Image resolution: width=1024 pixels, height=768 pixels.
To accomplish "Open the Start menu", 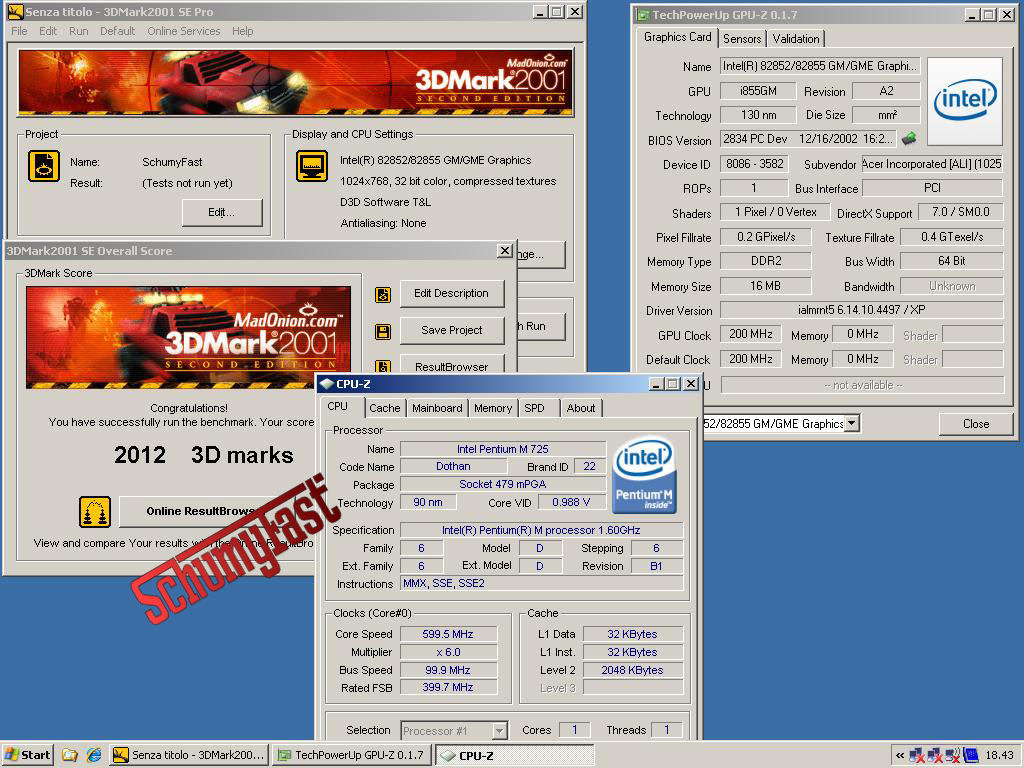I will [x=27, y=755].
